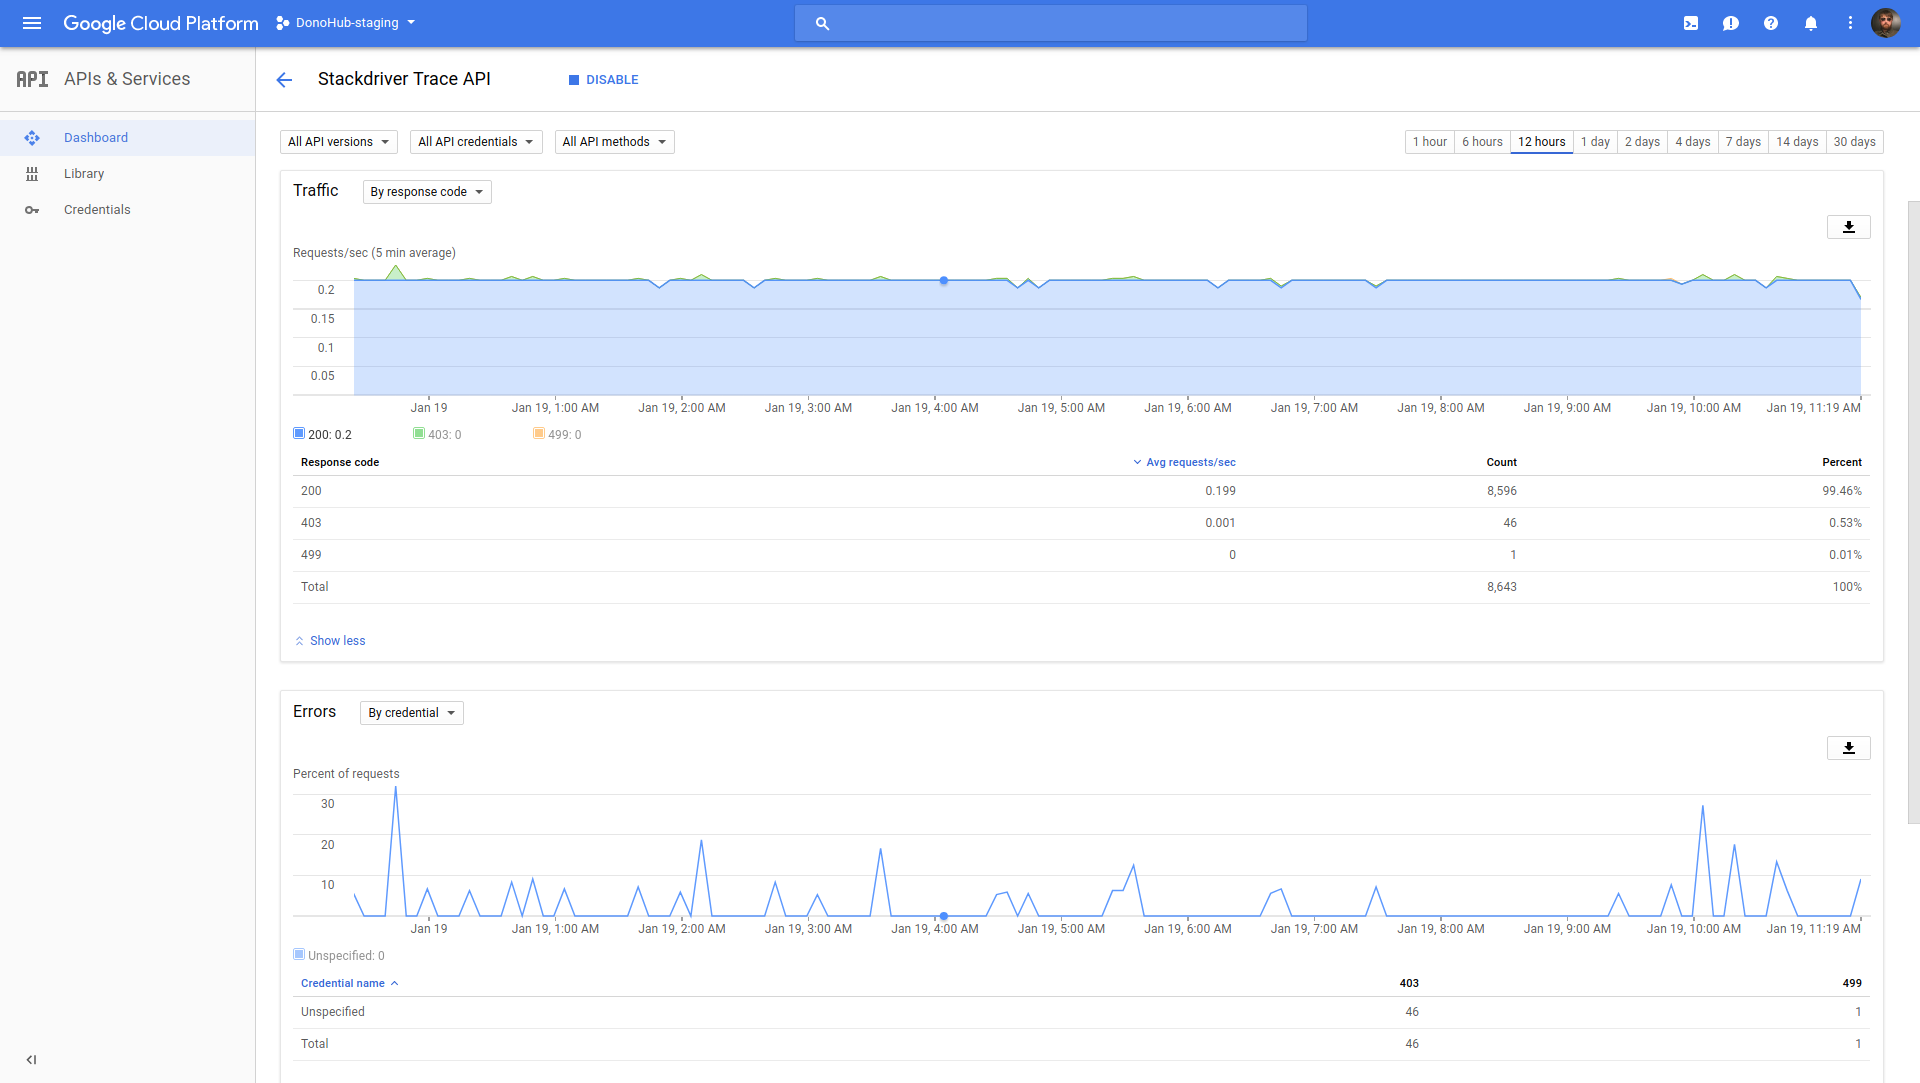
Task: Open Cloud Shell terminal icon
Action: tap(1691, 23)
